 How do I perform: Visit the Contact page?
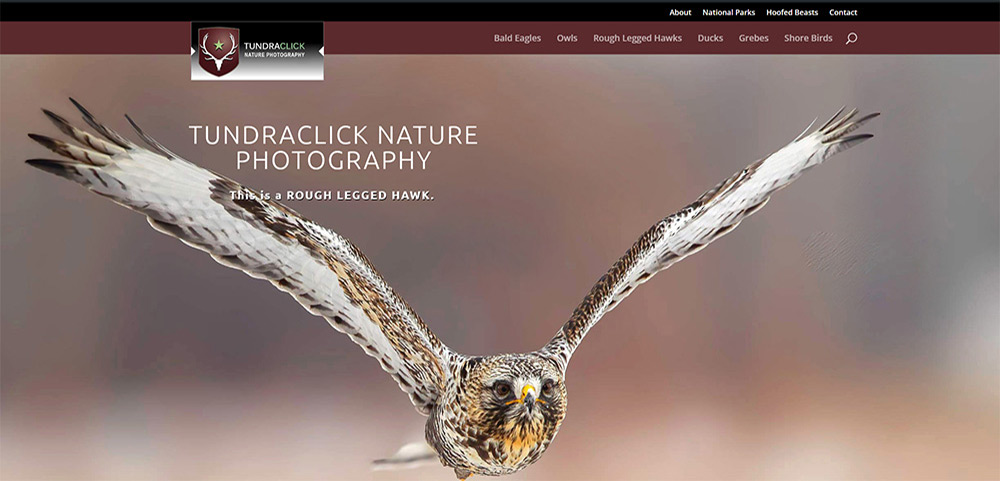click(843, 13)
